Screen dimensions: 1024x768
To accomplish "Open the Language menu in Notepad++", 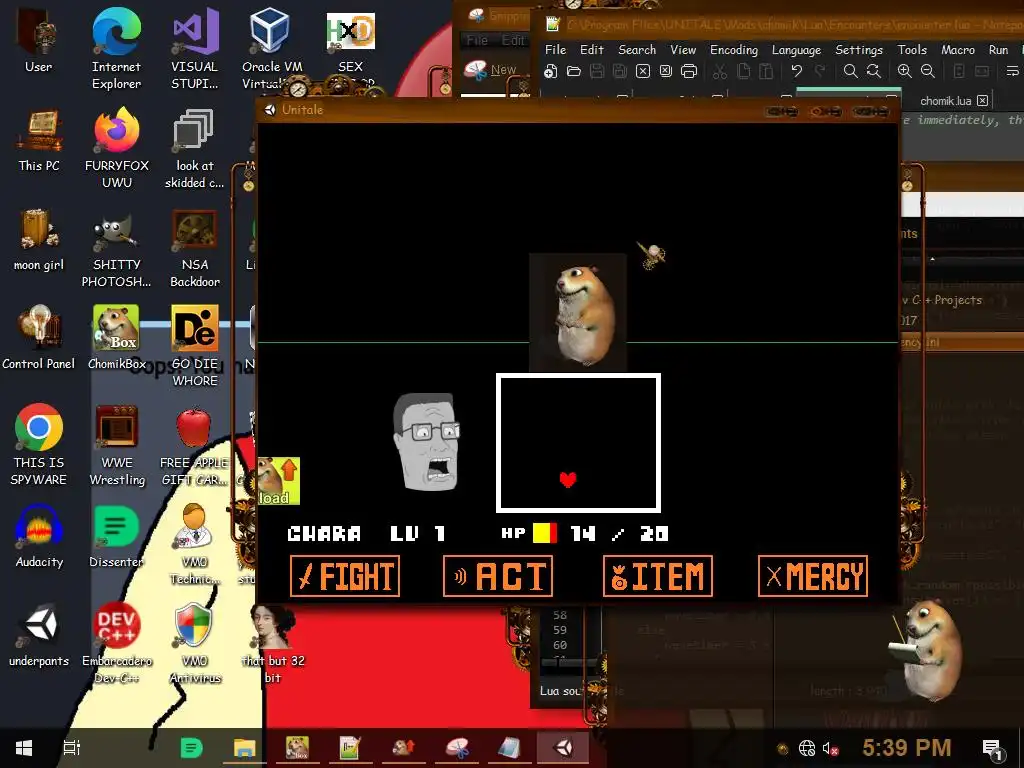I will [796, 50].
